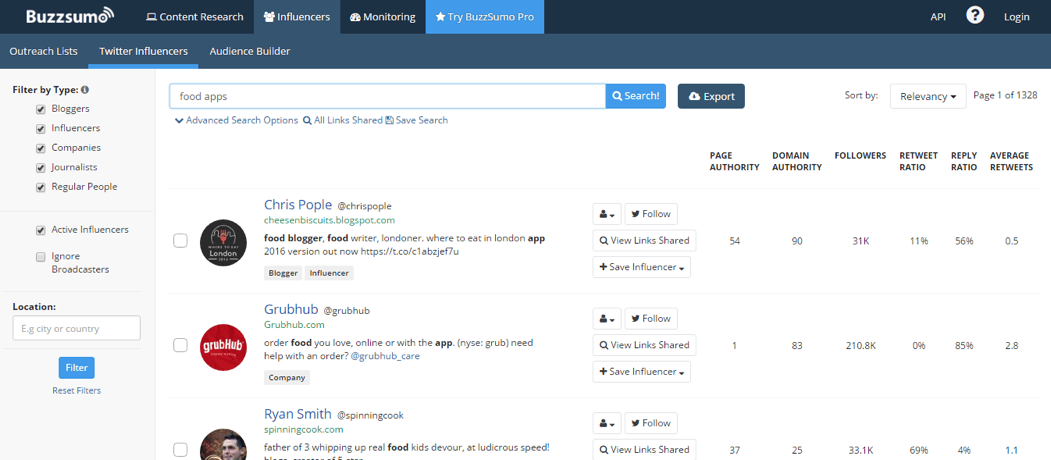Follow Ryan Smith on Twitter

click(651, 423)
